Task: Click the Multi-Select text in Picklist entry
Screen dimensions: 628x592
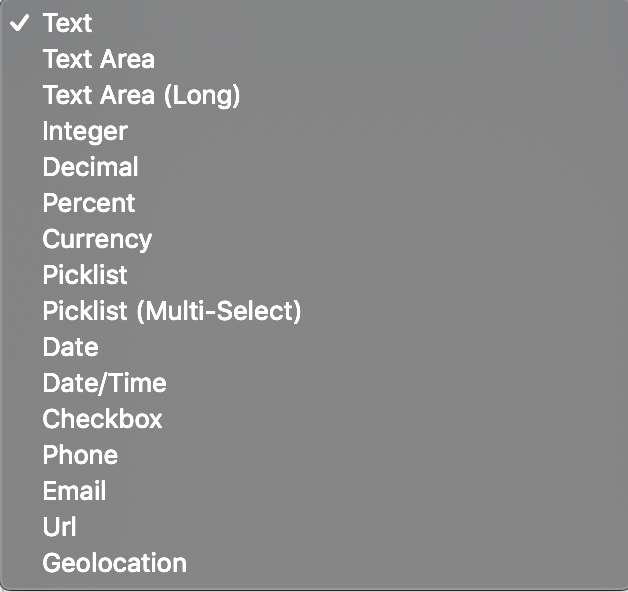Action: pyautogui.click(x=219, y=311)
